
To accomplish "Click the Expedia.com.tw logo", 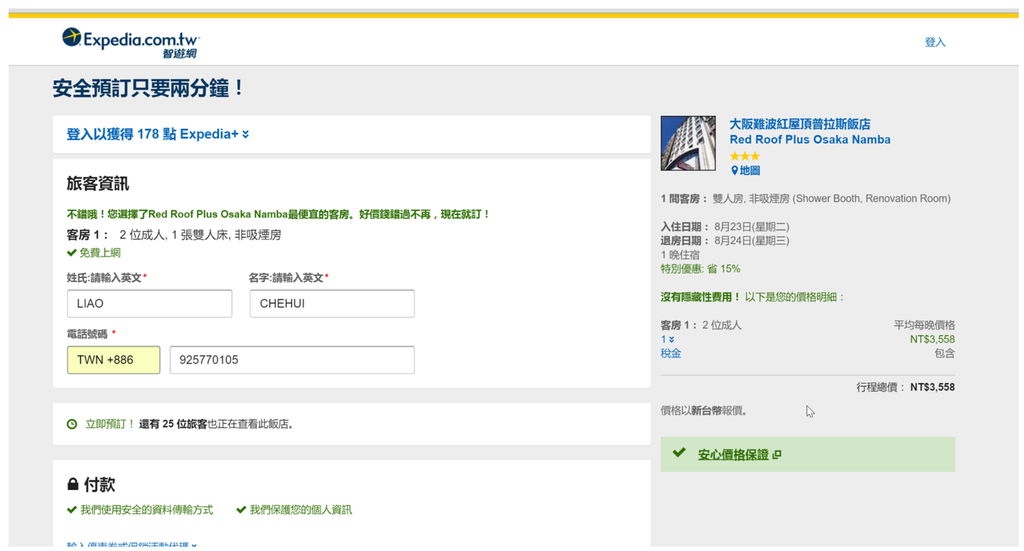I will point(131,42).
